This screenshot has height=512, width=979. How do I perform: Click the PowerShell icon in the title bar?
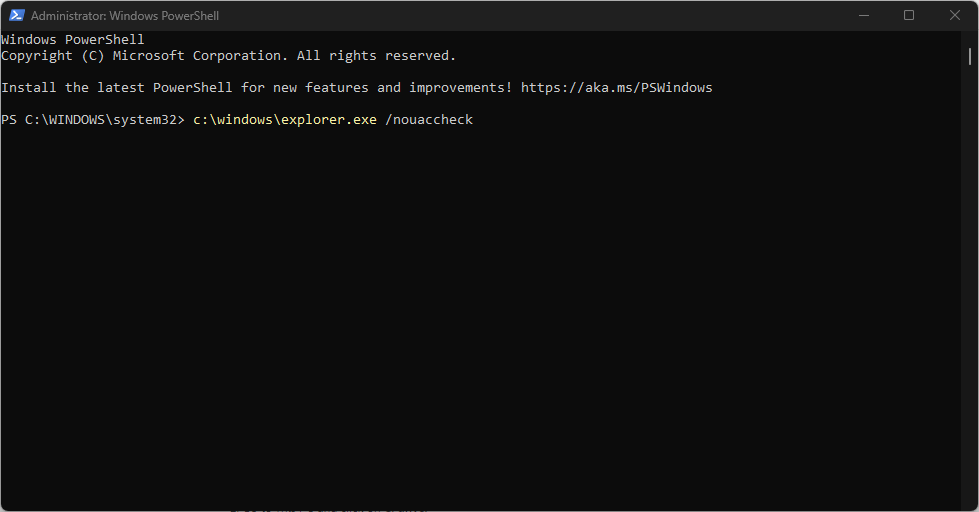17,16
